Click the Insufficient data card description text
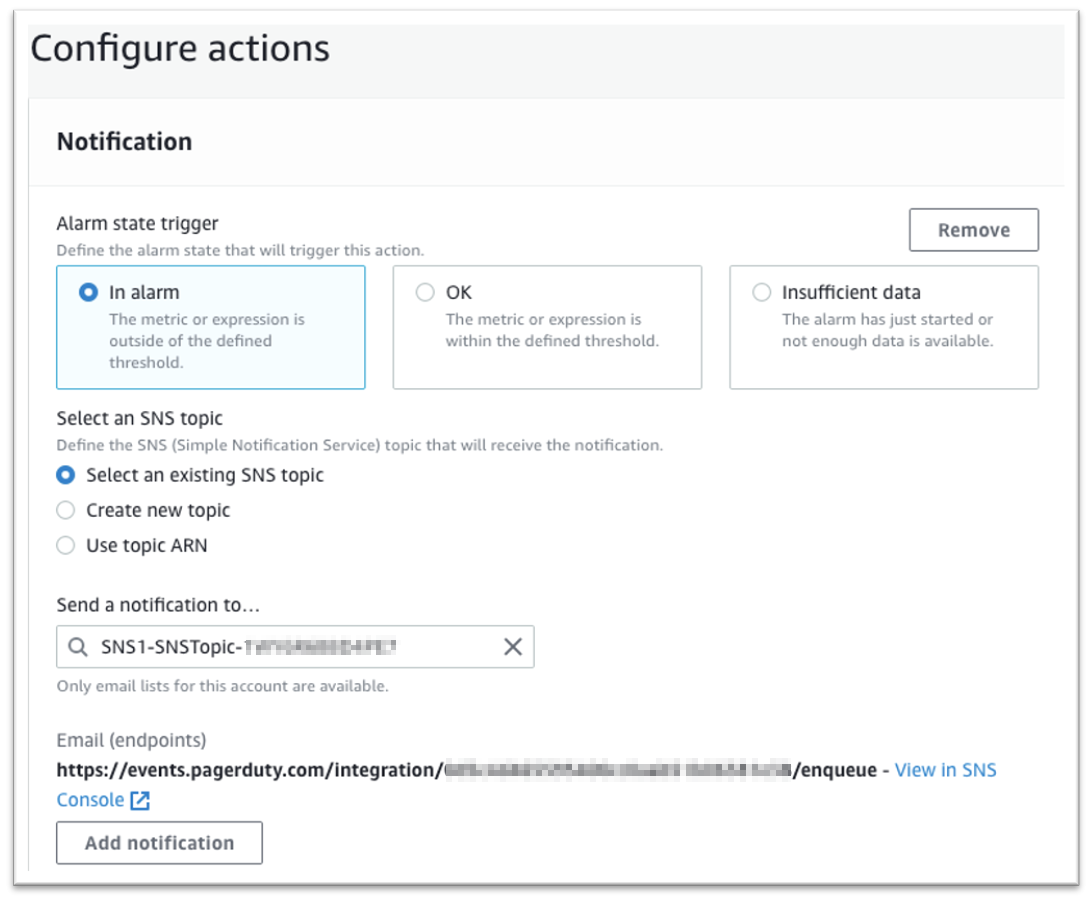 pos(888,330)
